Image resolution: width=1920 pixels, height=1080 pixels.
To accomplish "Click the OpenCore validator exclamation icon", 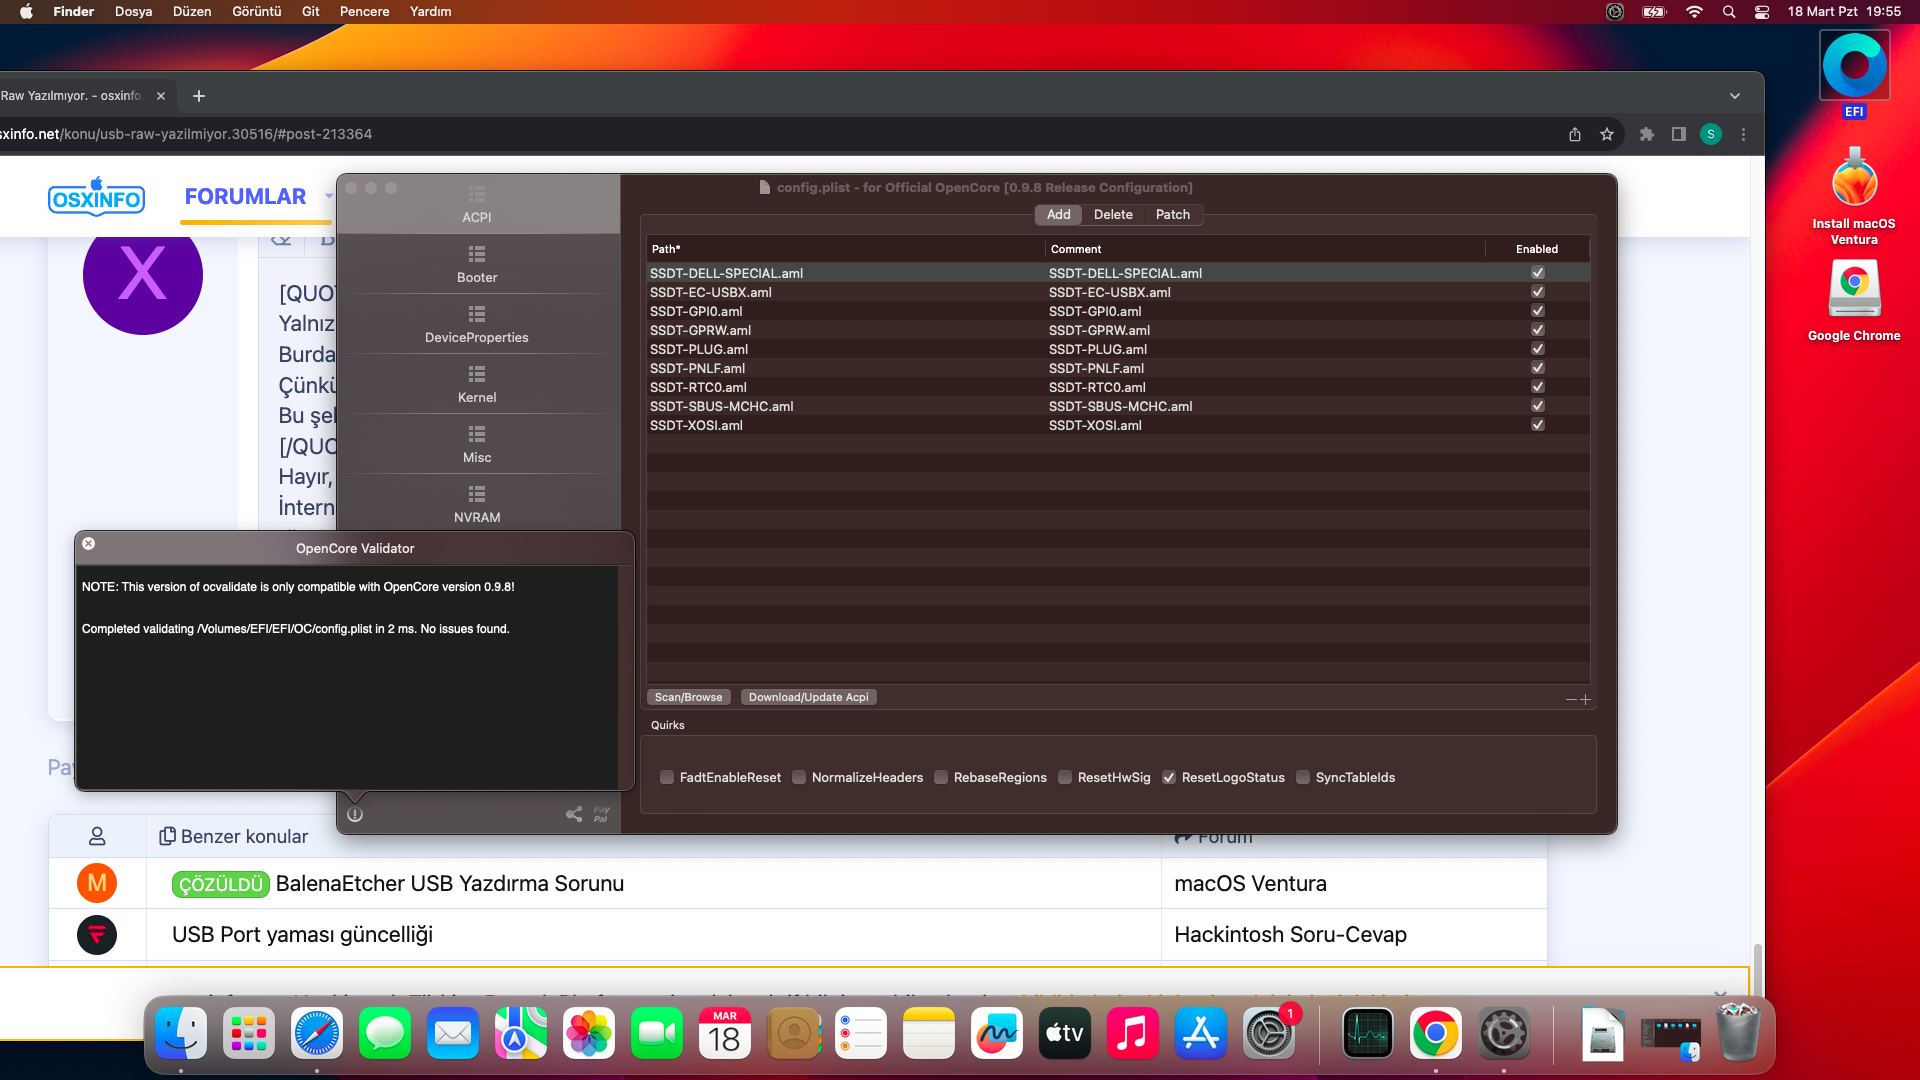I will coord(355,814).
